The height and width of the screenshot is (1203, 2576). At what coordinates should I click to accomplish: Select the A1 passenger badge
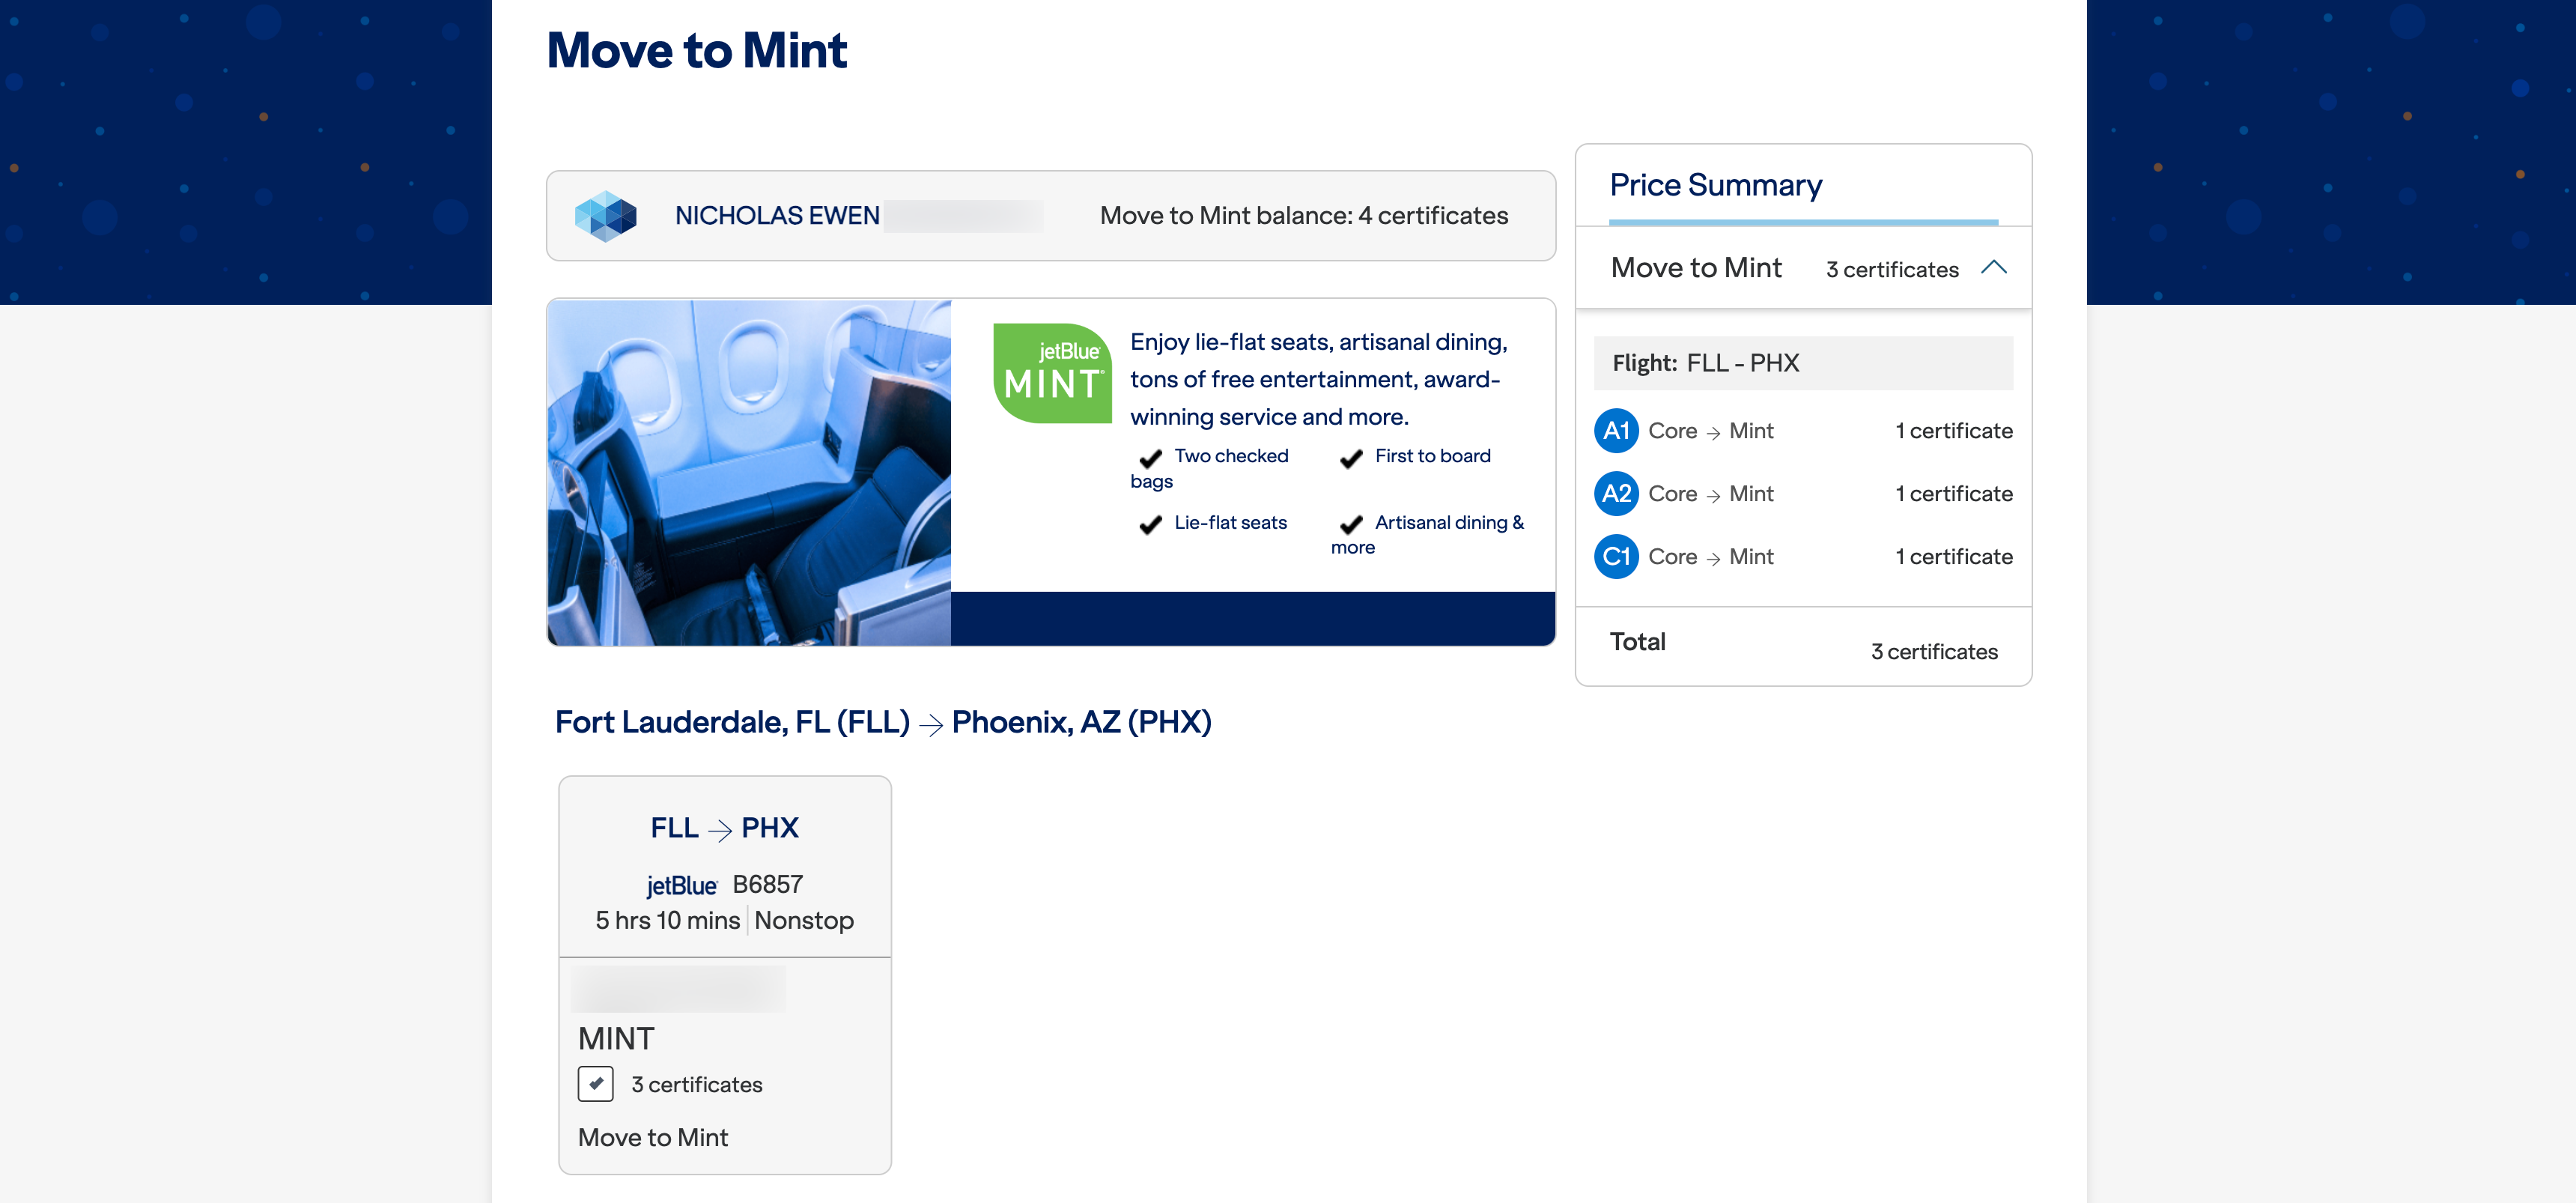[x=1615, y=431]
